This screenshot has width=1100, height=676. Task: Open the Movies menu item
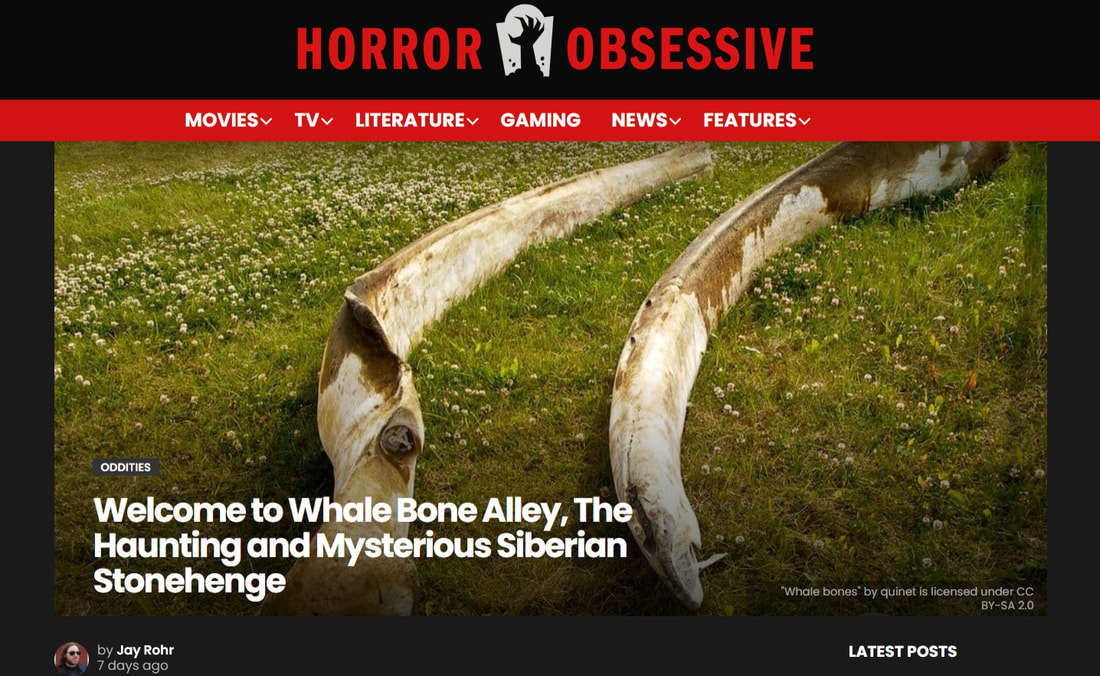point(222,120)
